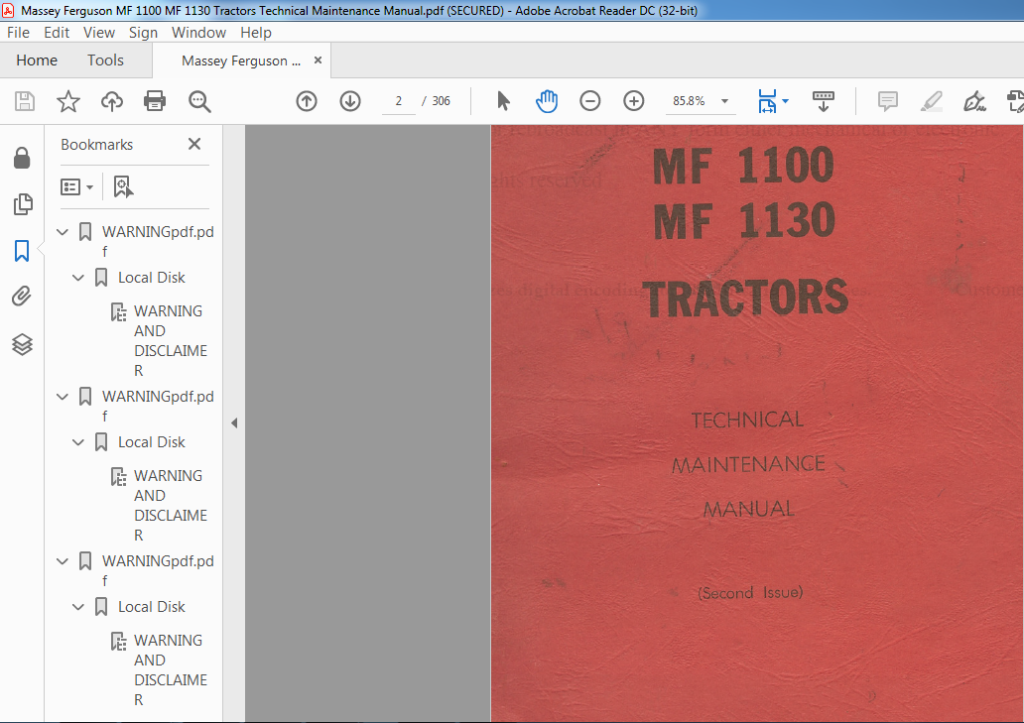
Task: Go to next page arrow
Action: coord(350,101)
